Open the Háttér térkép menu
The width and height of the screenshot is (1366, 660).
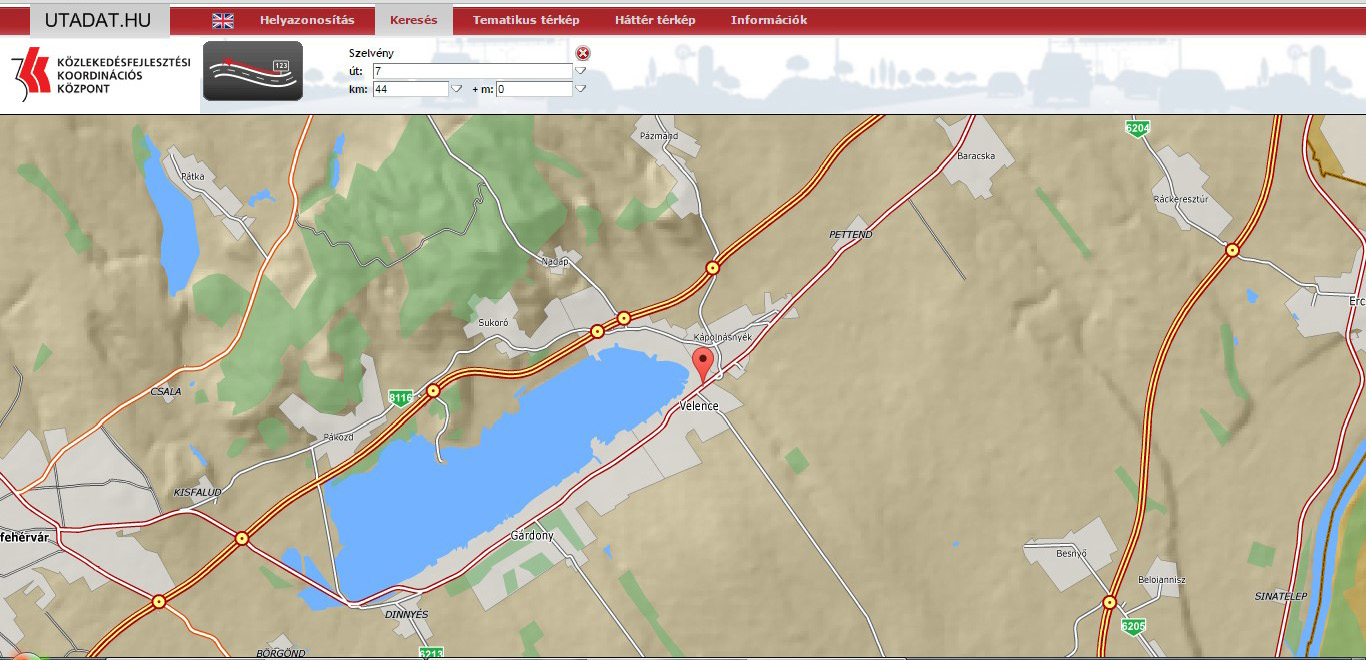(655, 20)
